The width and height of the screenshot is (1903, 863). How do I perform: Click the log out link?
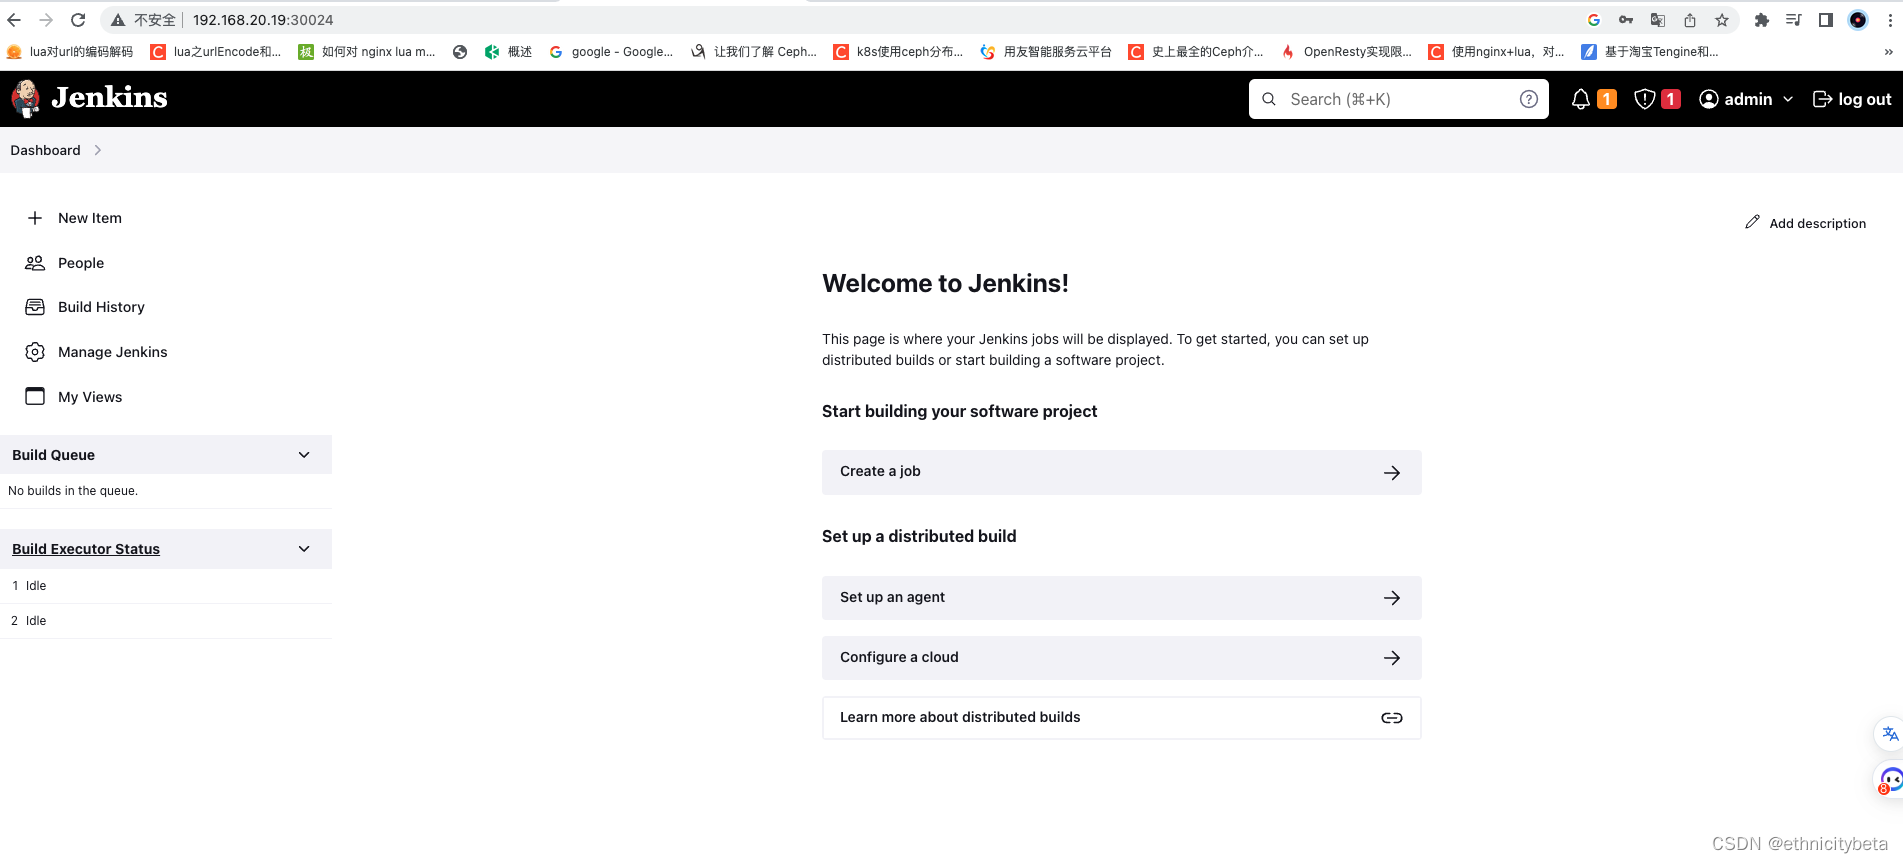point(1852,99)
